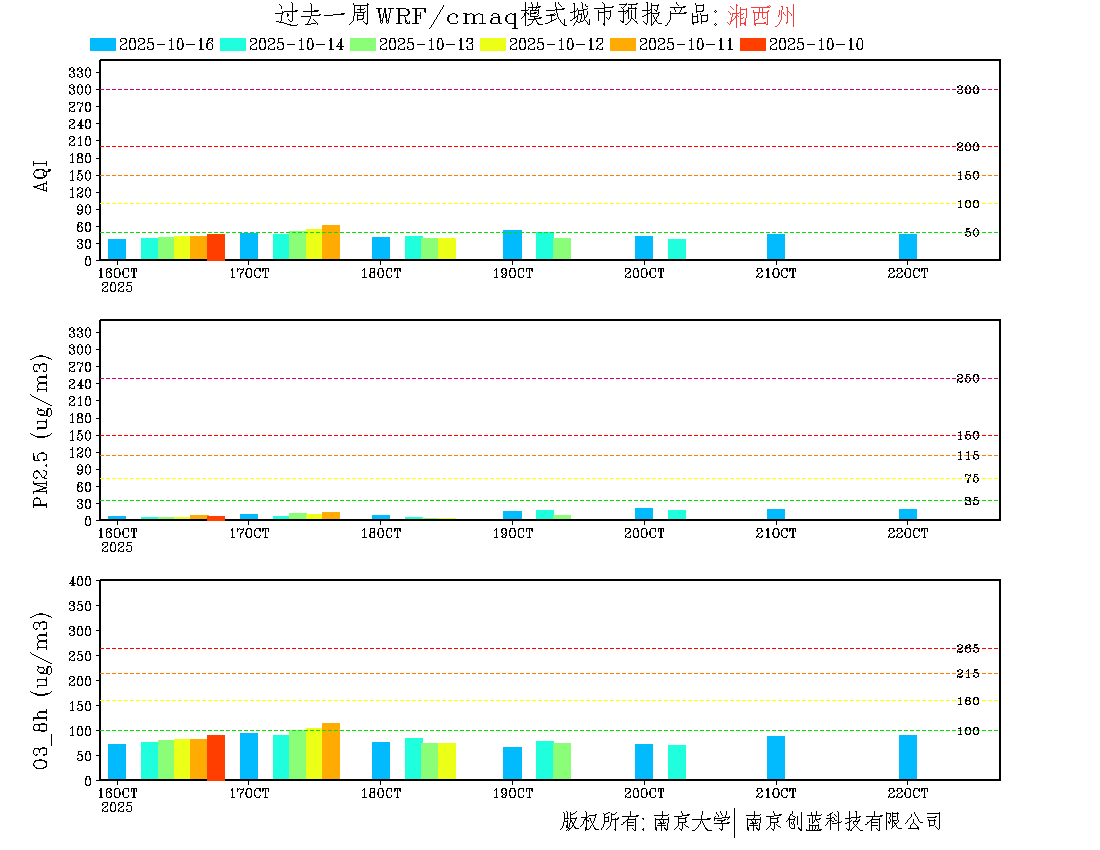This screenshot has width=1100, height=850.
Task: Click the orange AQI bar at 17OCT
Action: click(x=331, y=242)
